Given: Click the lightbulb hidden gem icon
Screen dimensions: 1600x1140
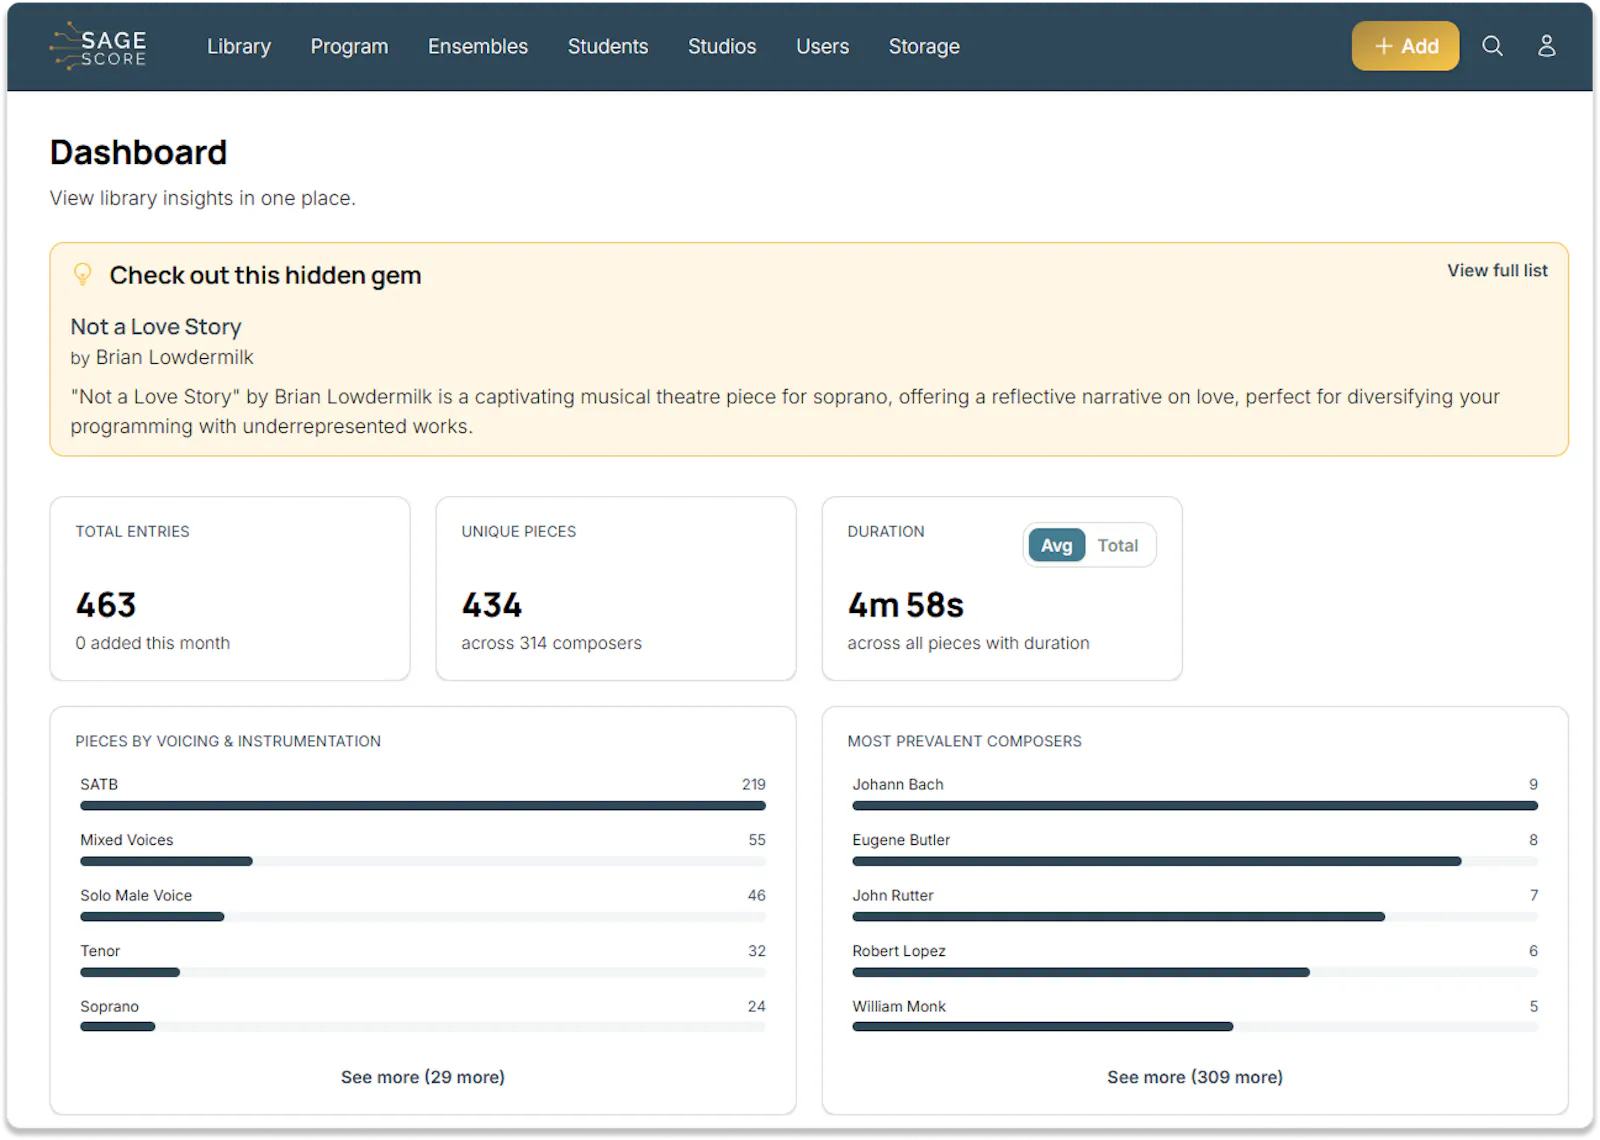Looking at the screenshot, I should [83, 274].
